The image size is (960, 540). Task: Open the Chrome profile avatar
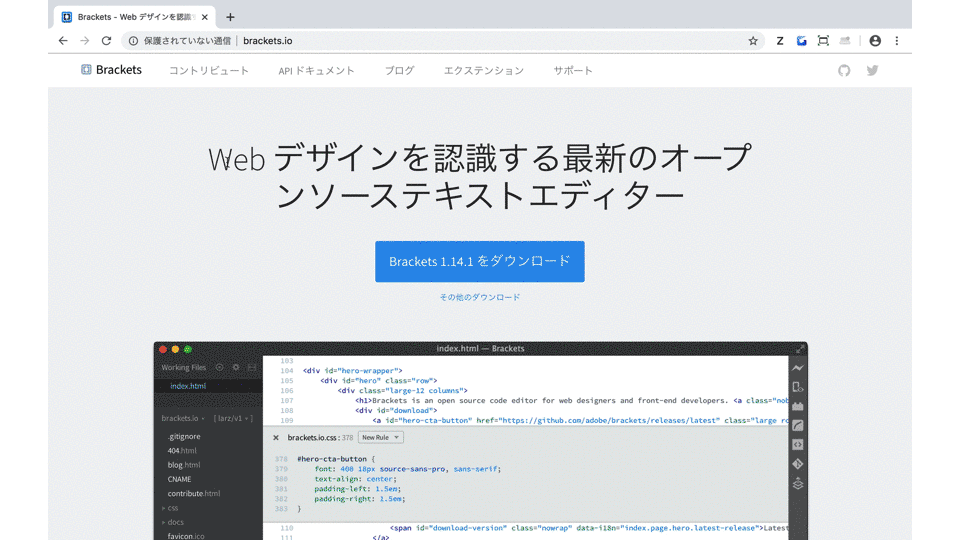[x=875, y=41]
